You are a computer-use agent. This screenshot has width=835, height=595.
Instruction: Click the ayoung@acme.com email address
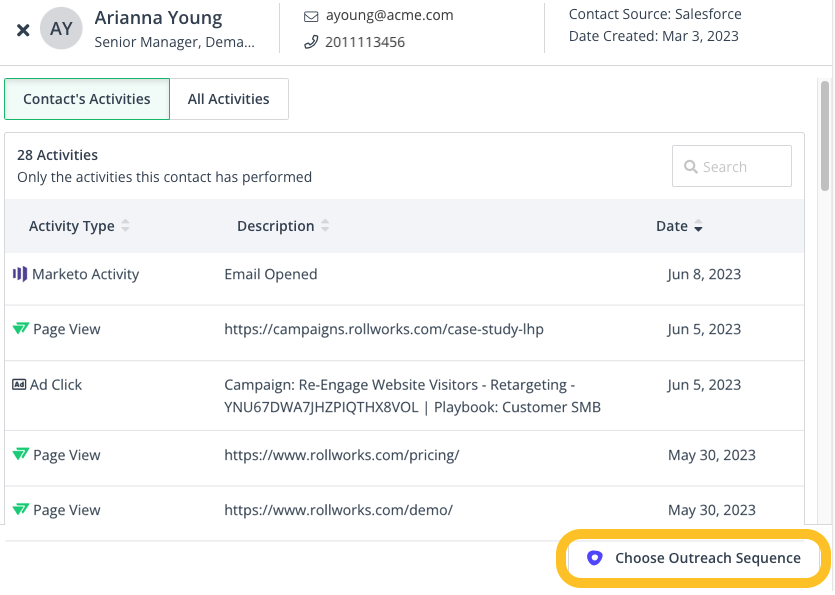pyautogui.click(x=389, y=16)
